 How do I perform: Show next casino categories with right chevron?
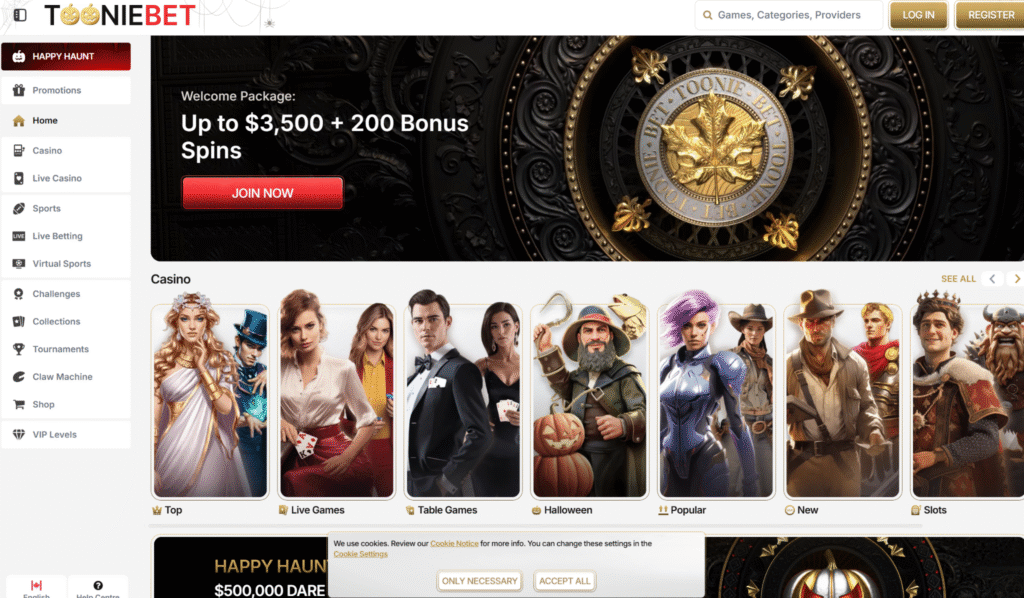click(1016, 279)
